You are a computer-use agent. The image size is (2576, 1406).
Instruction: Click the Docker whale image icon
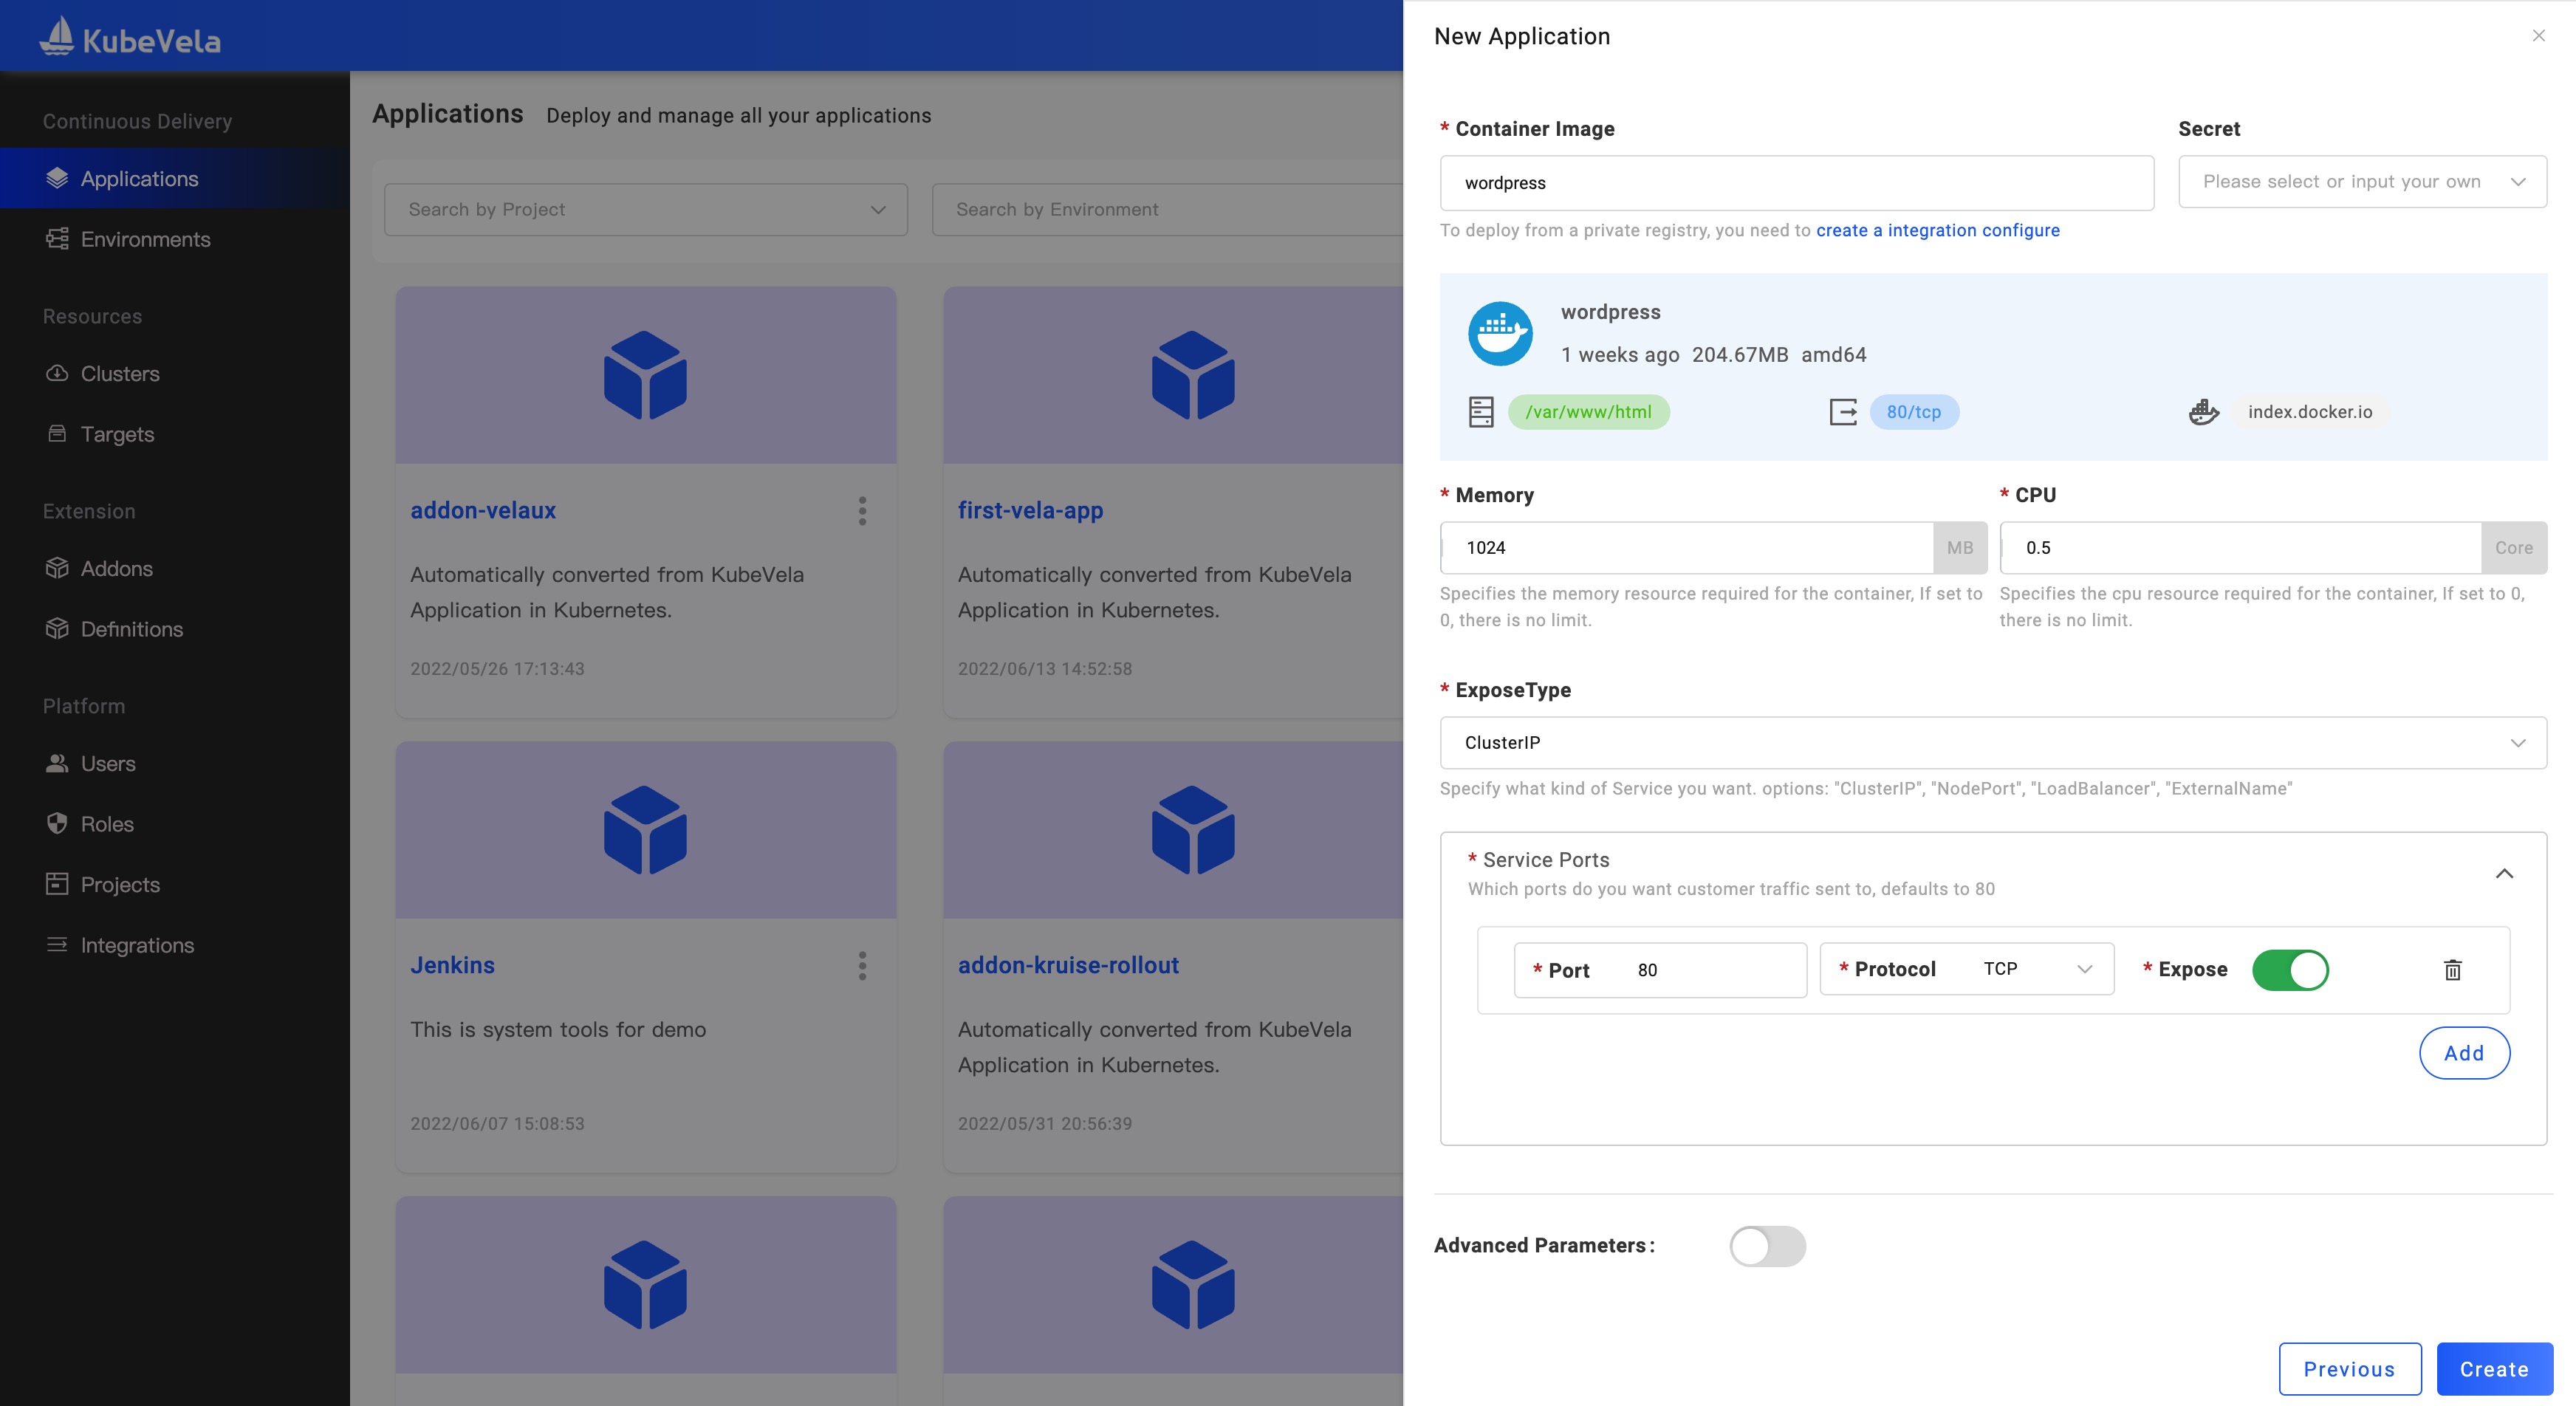pyautogui.click(x=1499, y=334)
